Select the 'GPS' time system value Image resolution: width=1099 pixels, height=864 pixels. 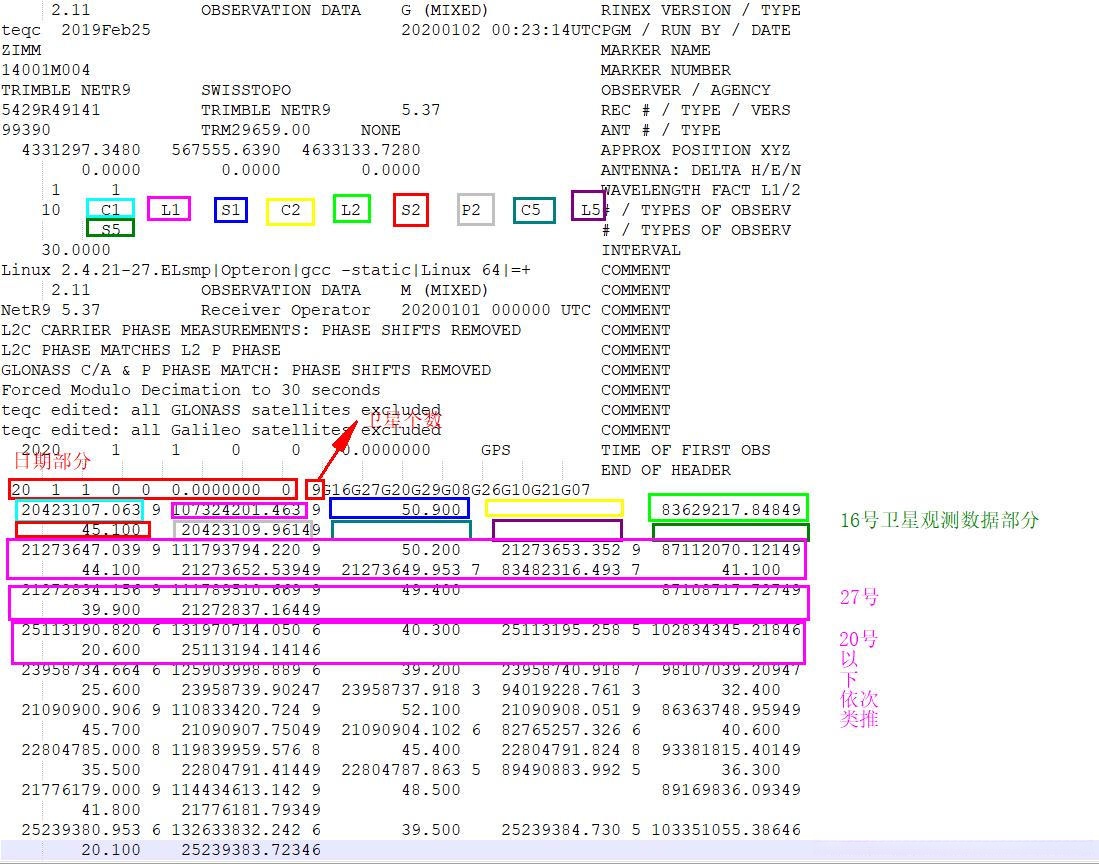pos(496,450)
